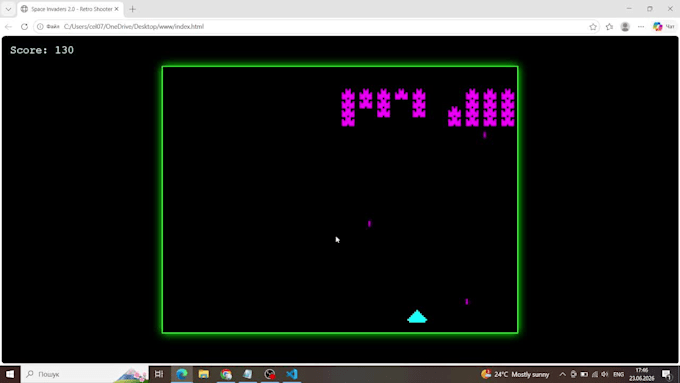The width and height of the screenshot is (680, 383).
Task: Open the browser profile avatar
Action: pyautogui.click(x=625, y=27)
